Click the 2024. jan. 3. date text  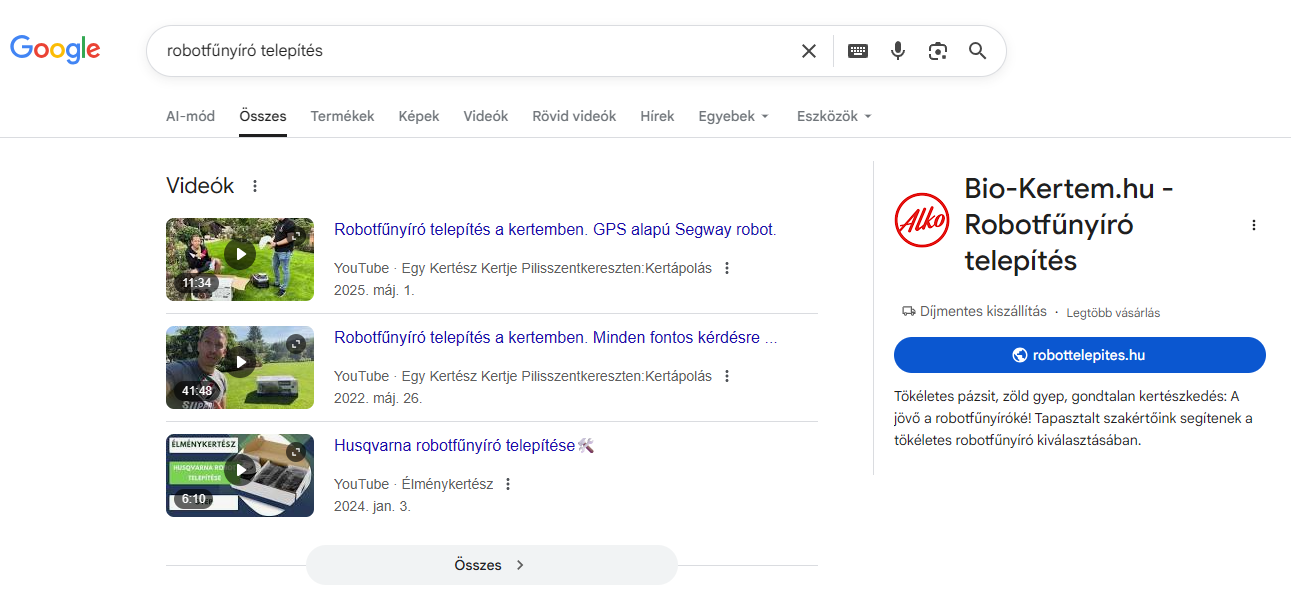[372, 506]
